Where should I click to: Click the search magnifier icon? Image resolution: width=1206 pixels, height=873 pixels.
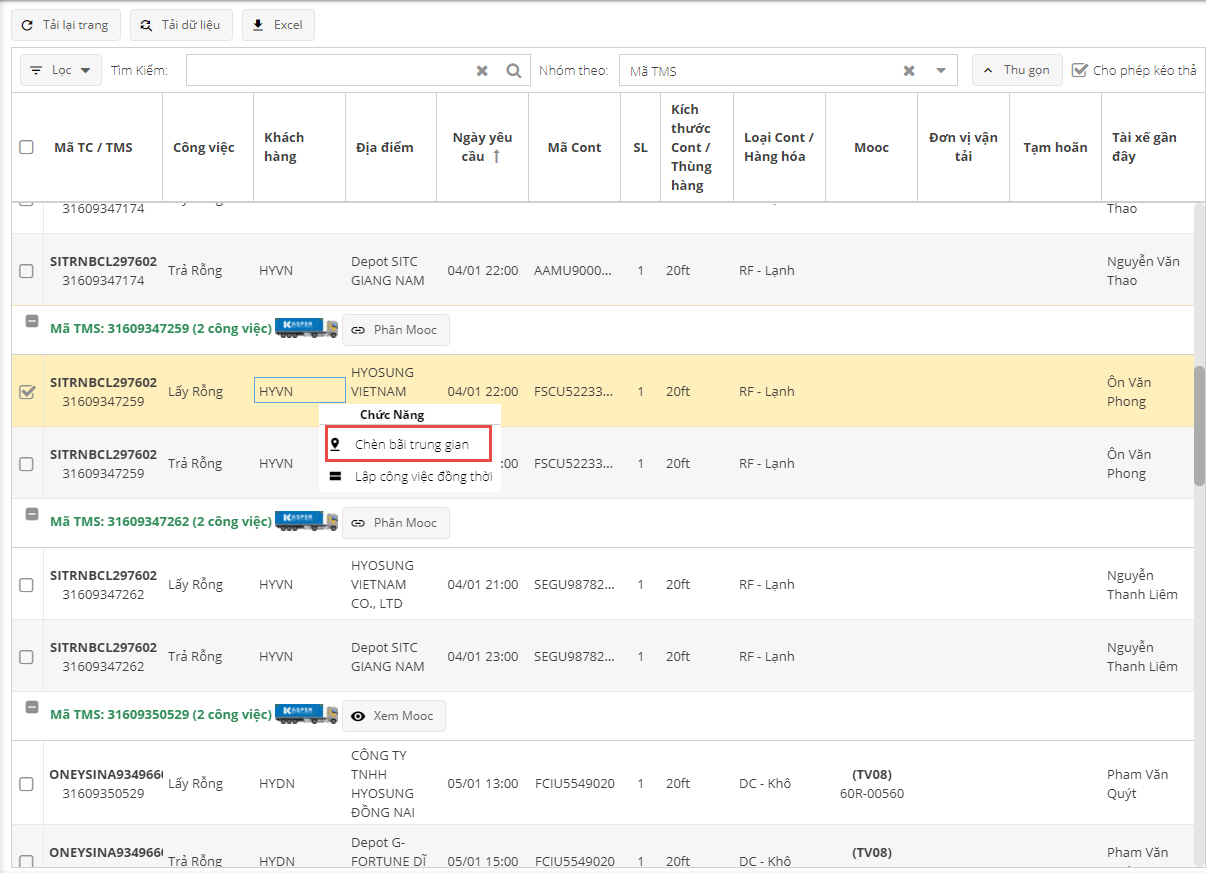pos(514,71)
